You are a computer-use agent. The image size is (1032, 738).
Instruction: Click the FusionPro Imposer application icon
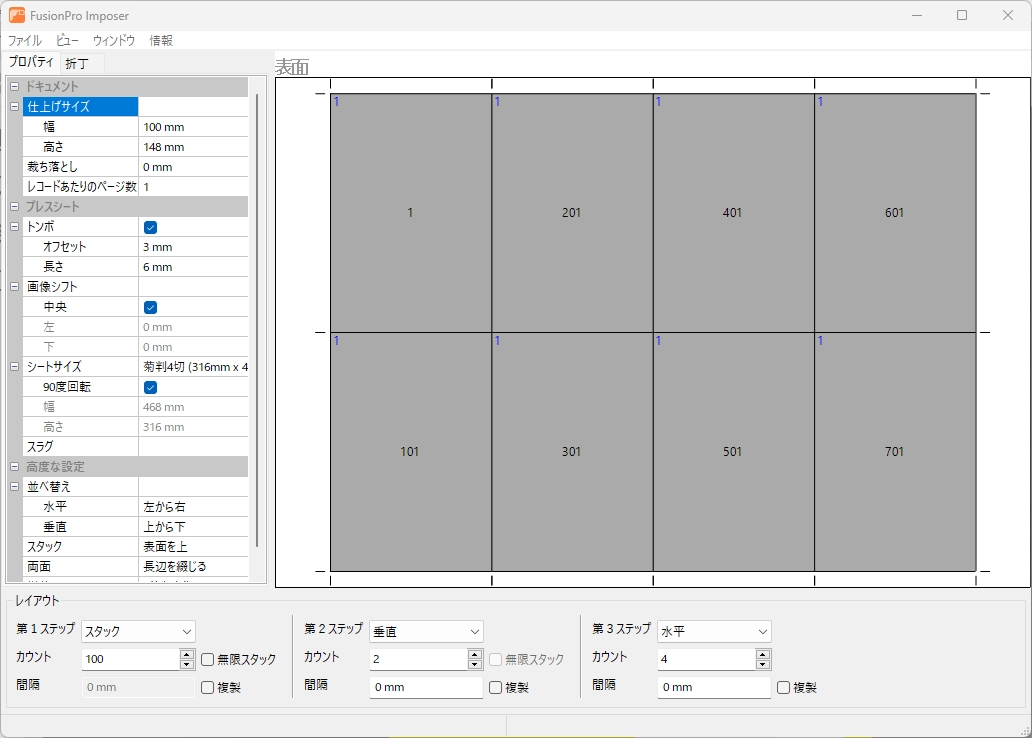16,16
